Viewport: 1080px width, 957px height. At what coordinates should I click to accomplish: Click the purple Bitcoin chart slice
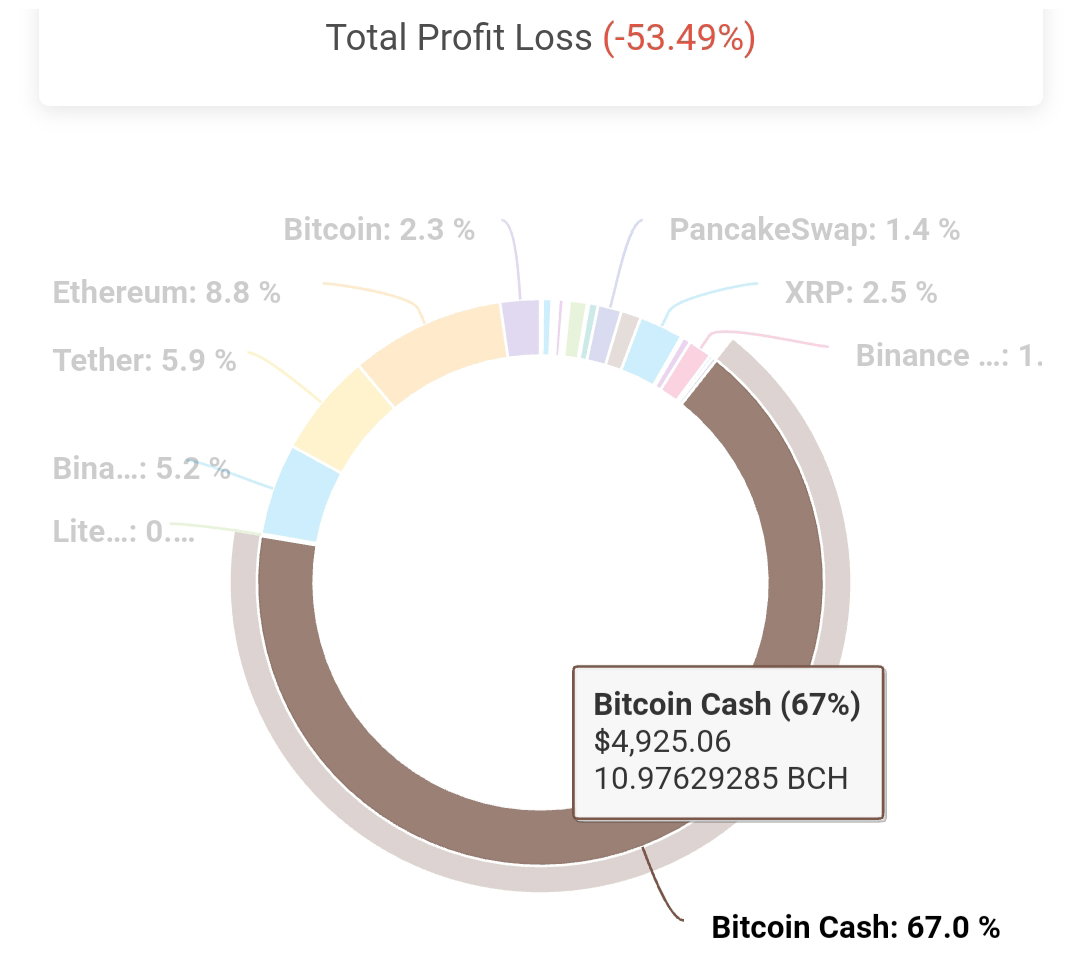coord(521,329)
